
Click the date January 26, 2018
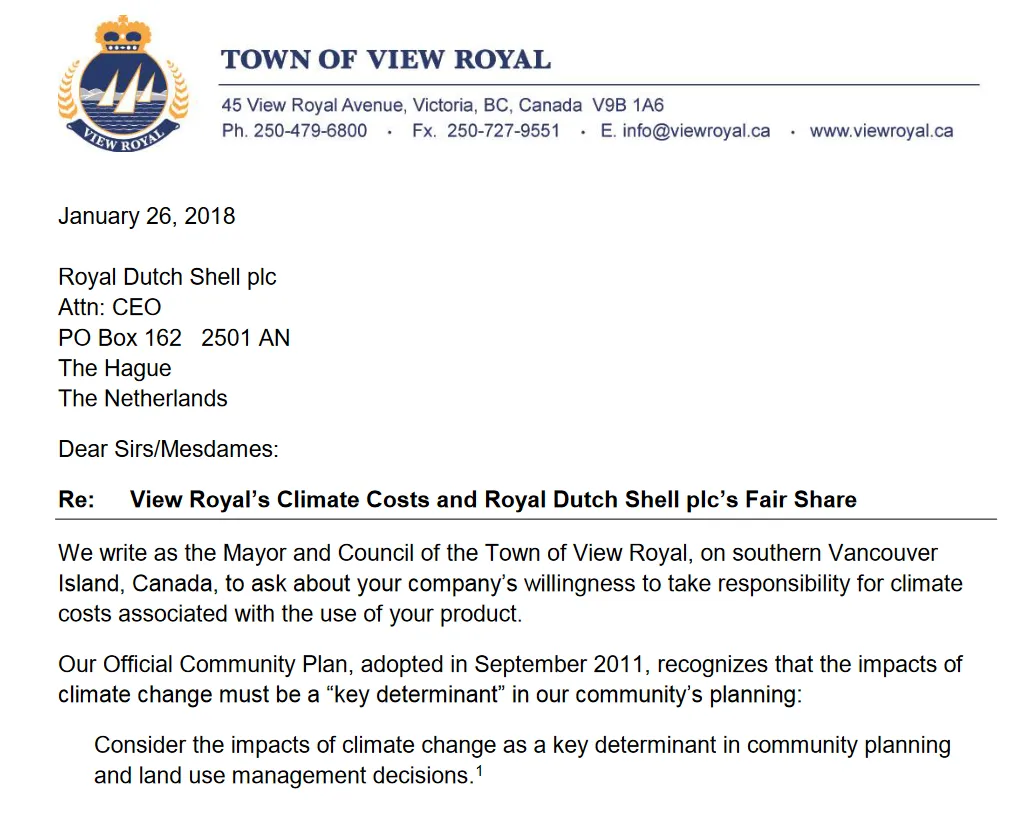click(x=147, y=216)
